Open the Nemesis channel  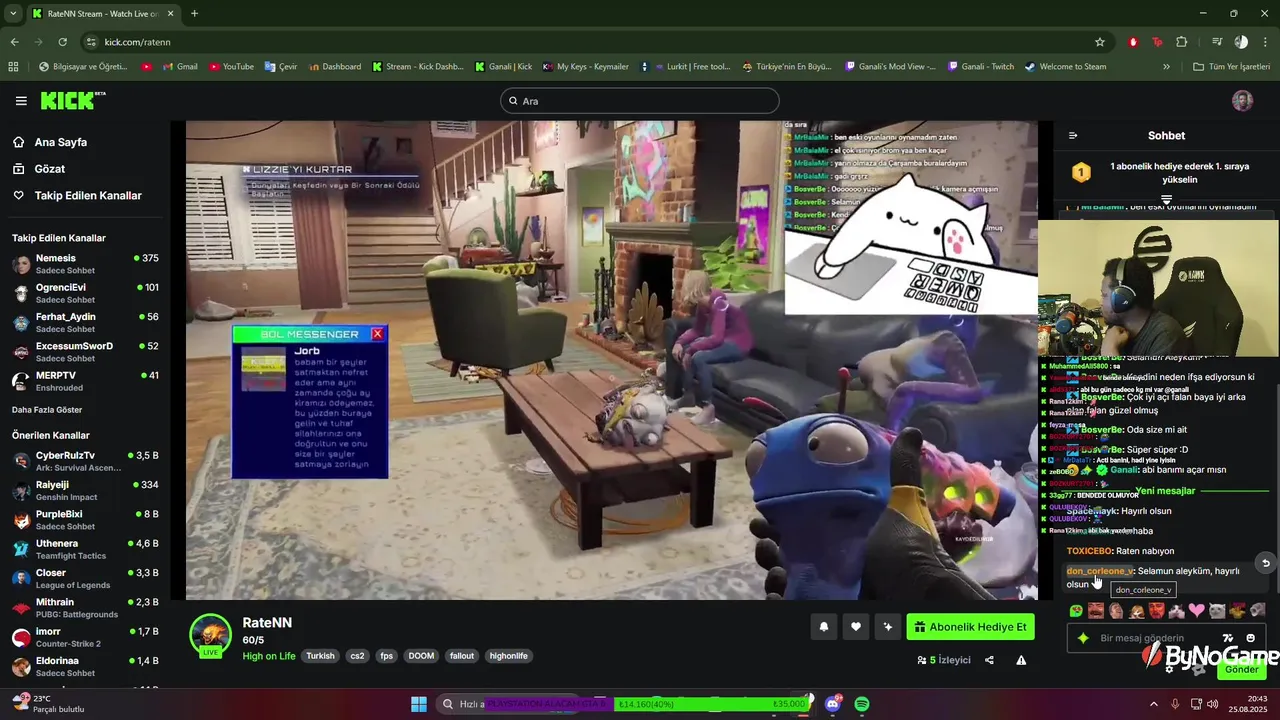click(x=85, y=264)
